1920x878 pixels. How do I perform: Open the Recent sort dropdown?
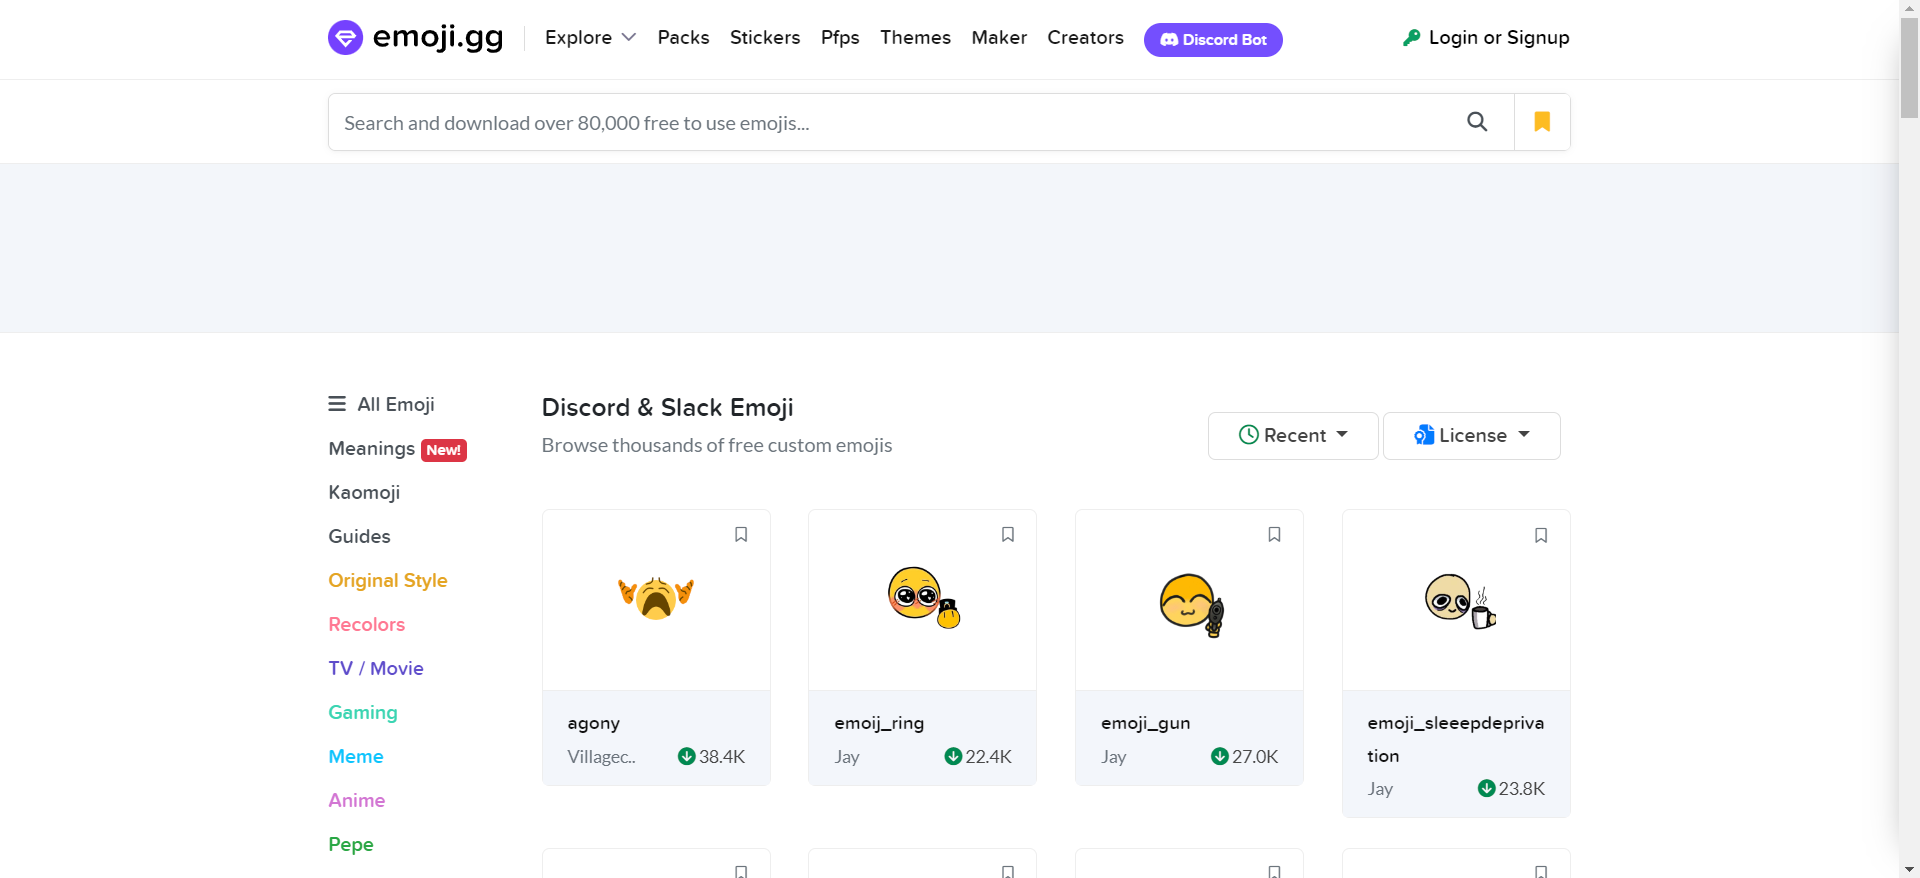[1293, 436]
